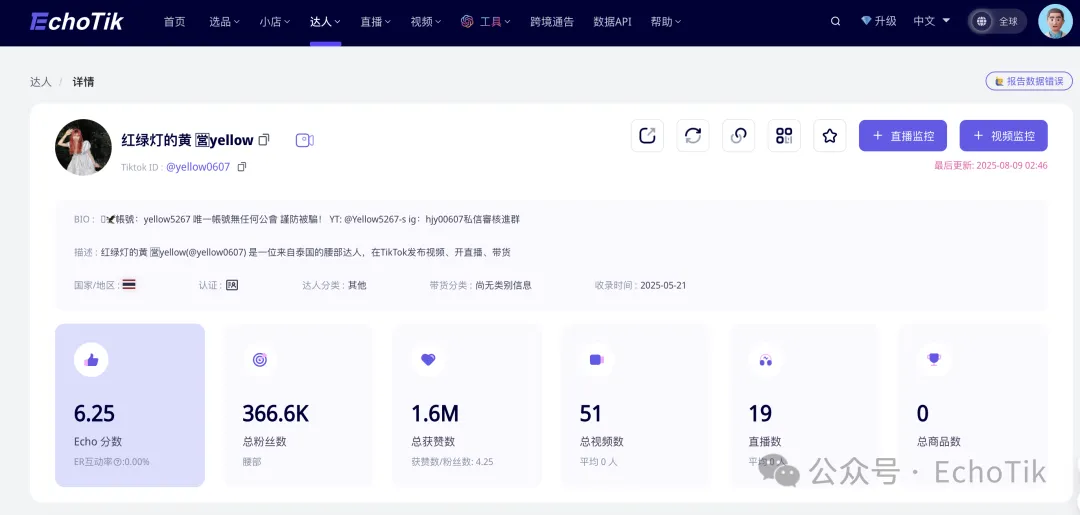Click the video camera icon beside the name
The image size is (1080, 515).
[305, 140]
